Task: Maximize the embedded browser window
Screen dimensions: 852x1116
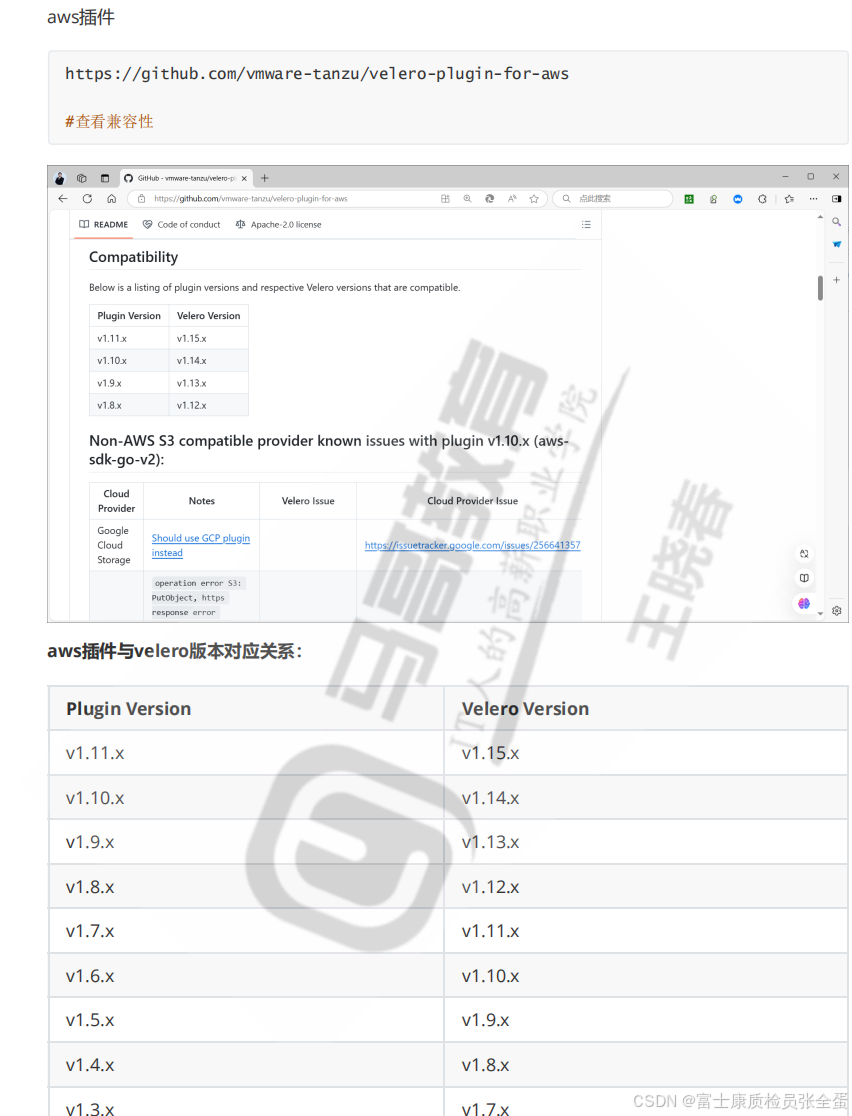Action: click(x=811, y=176)
